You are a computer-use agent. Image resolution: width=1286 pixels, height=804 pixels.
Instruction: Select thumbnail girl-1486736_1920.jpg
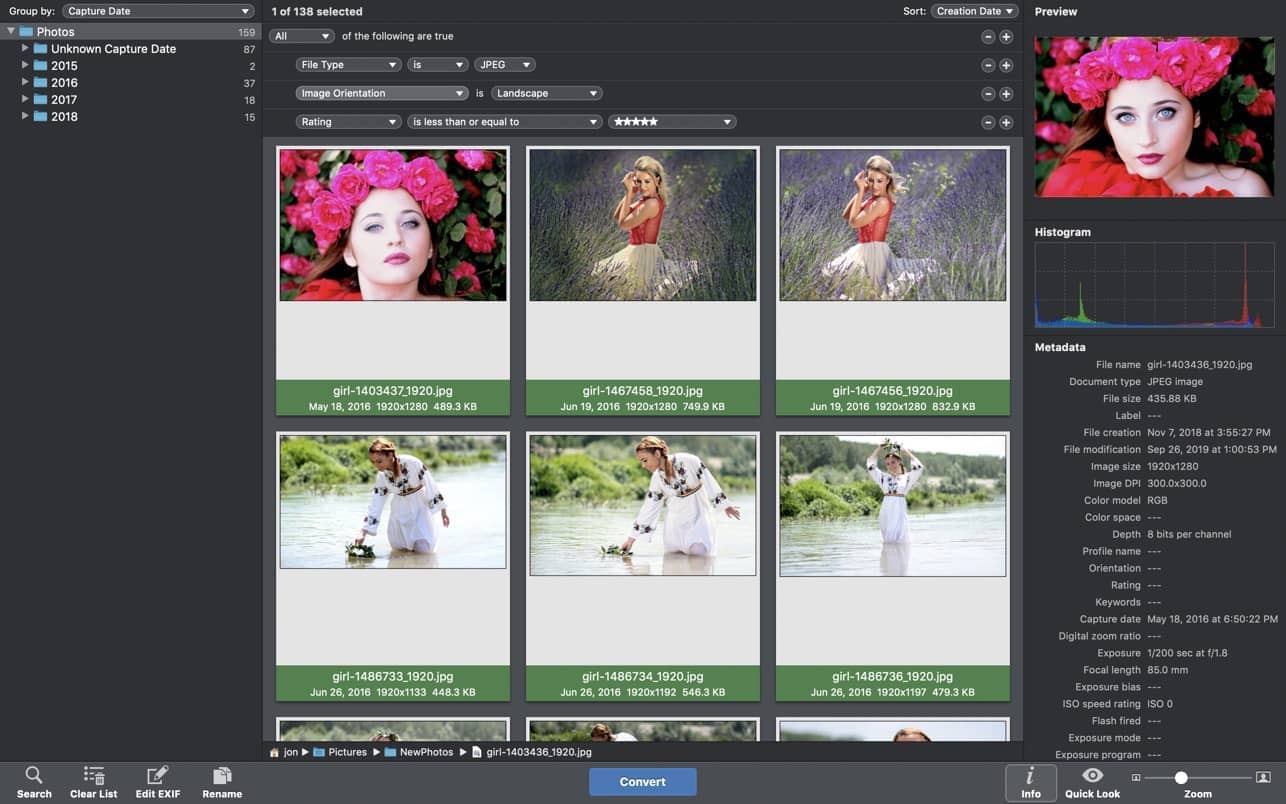[893, 566]
